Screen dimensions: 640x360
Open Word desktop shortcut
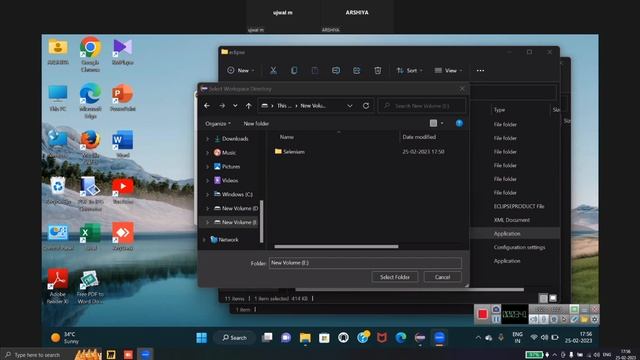pos(122,144)
